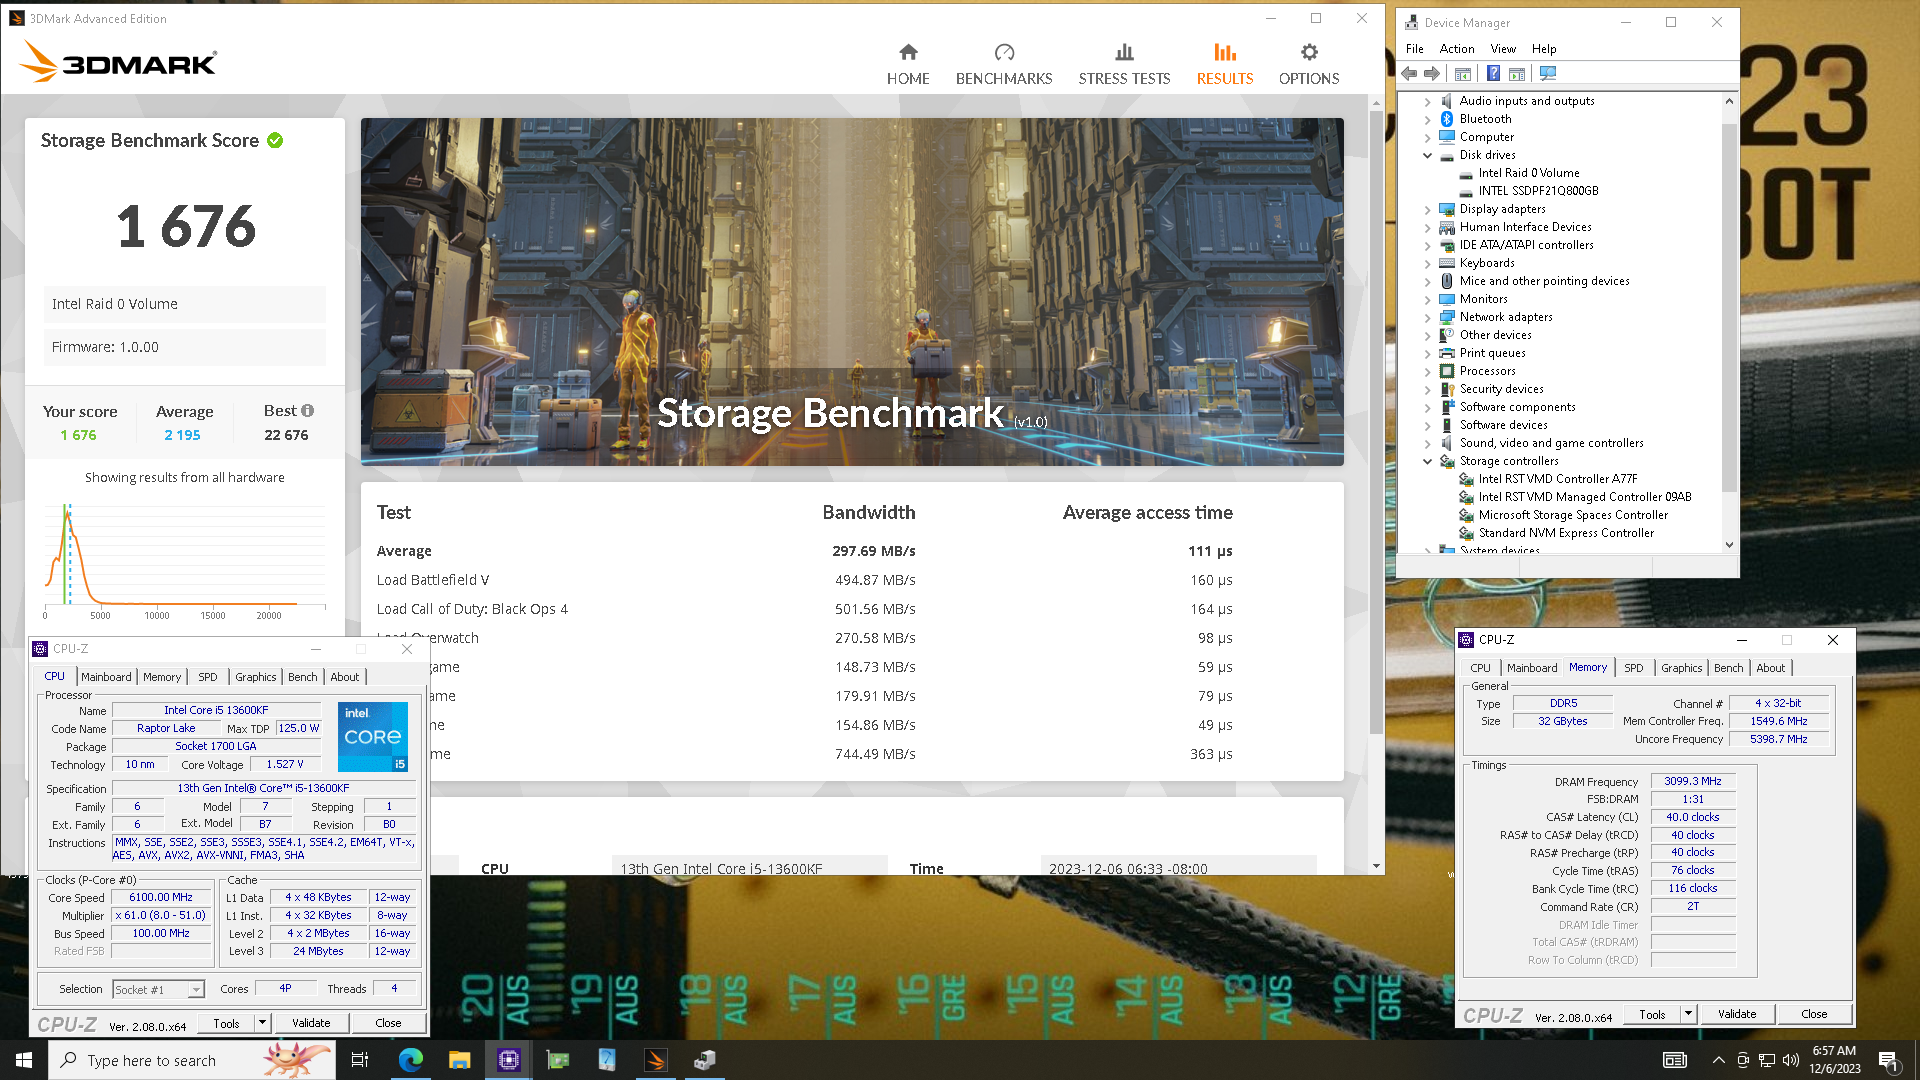Open BENCHMARKS in 3DMark
The image size is (1920, 1080).
(1004, 65)
